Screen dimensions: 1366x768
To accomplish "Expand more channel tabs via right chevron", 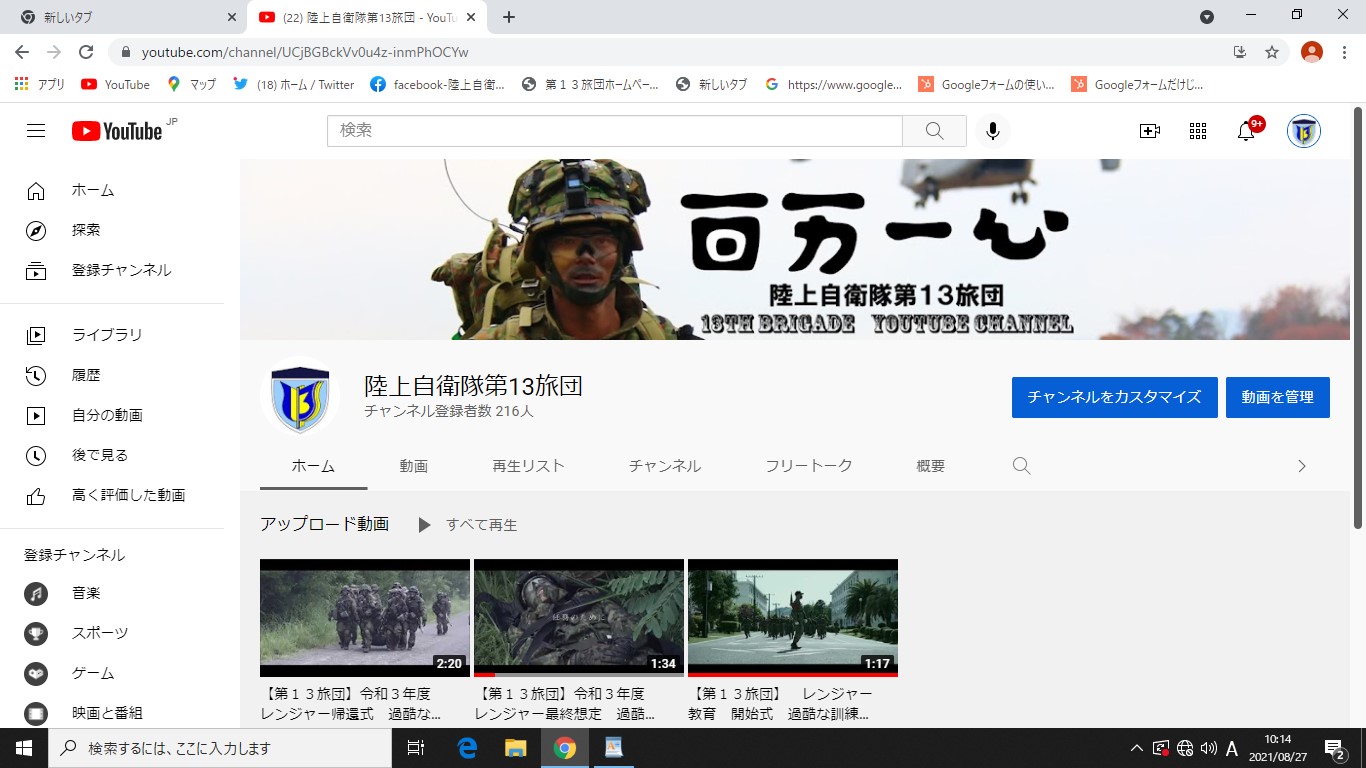I will 1301,465.
